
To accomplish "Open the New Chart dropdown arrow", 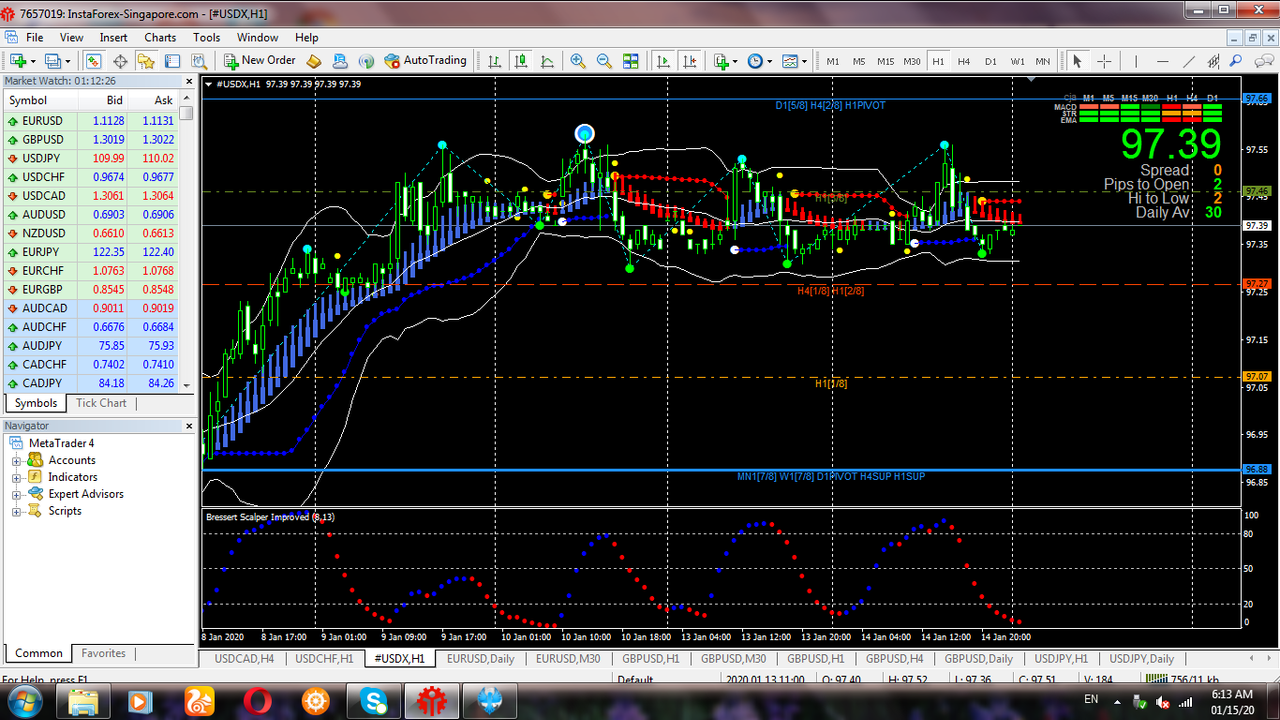I will click(34, 61).
